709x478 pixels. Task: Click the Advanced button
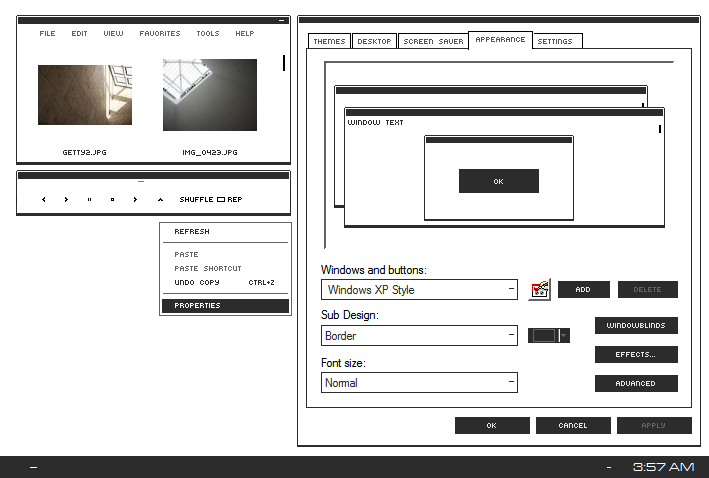tap(636, 383)
